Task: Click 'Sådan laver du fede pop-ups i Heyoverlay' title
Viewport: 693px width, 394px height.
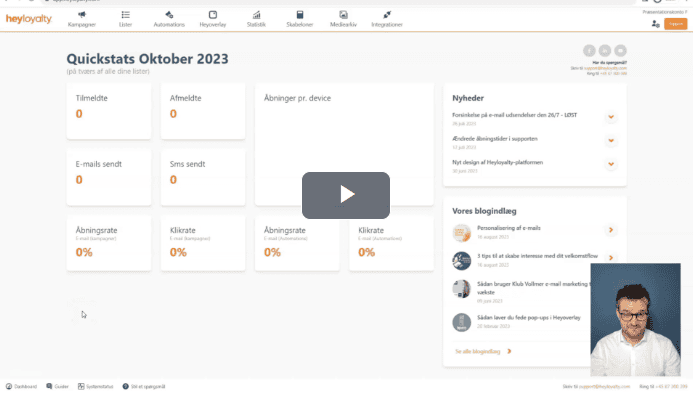Action: pyautogui.click(x=529, y=317)
